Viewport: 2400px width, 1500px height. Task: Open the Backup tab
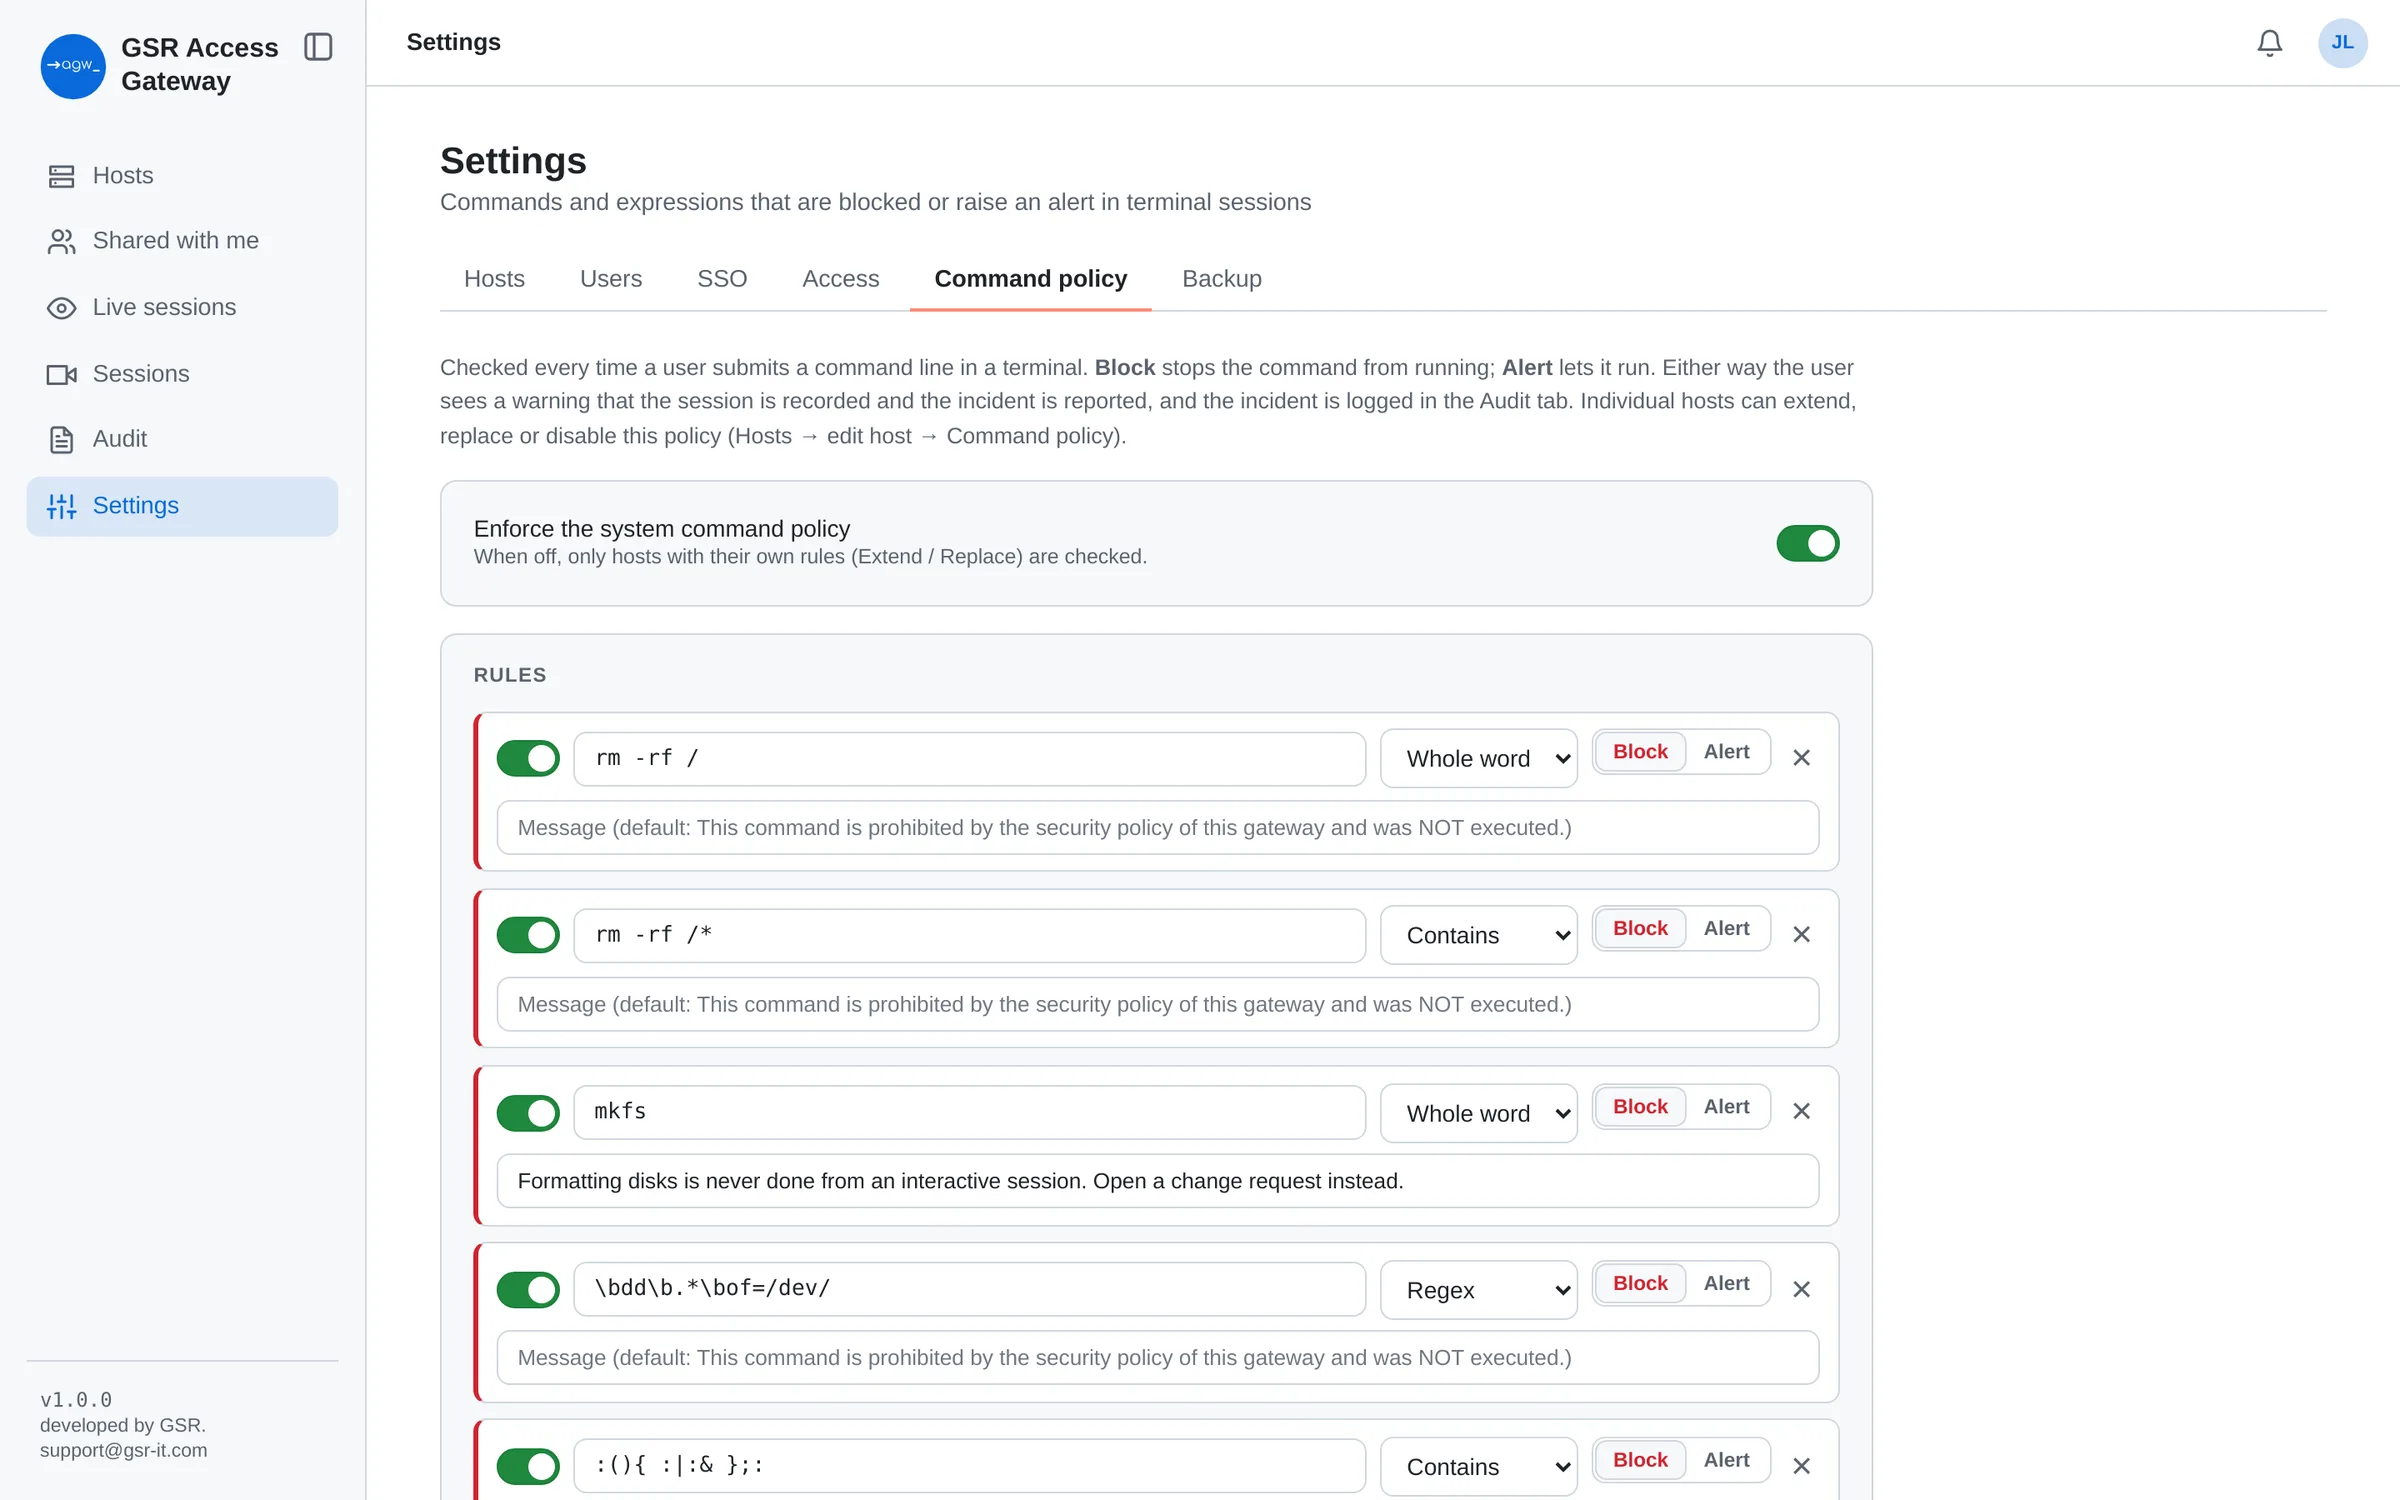coord(1221,279)
